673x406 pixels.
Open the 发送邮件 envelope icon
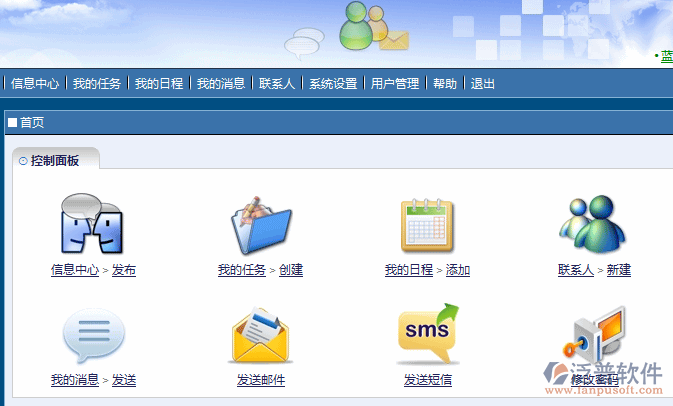click(260, 336)
